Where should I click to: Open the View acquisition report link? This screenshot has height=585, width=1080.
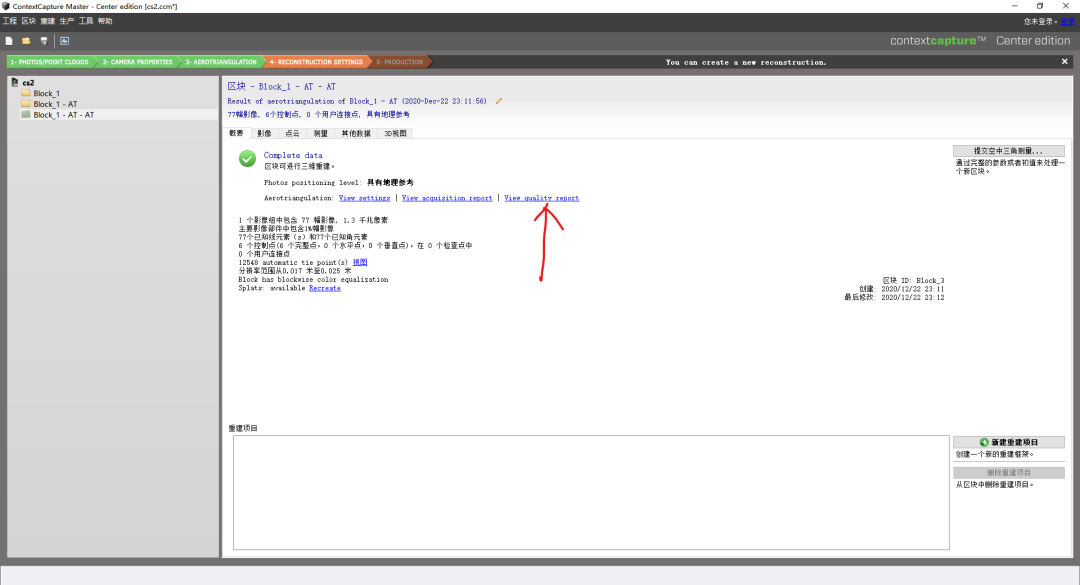(447, 198)
